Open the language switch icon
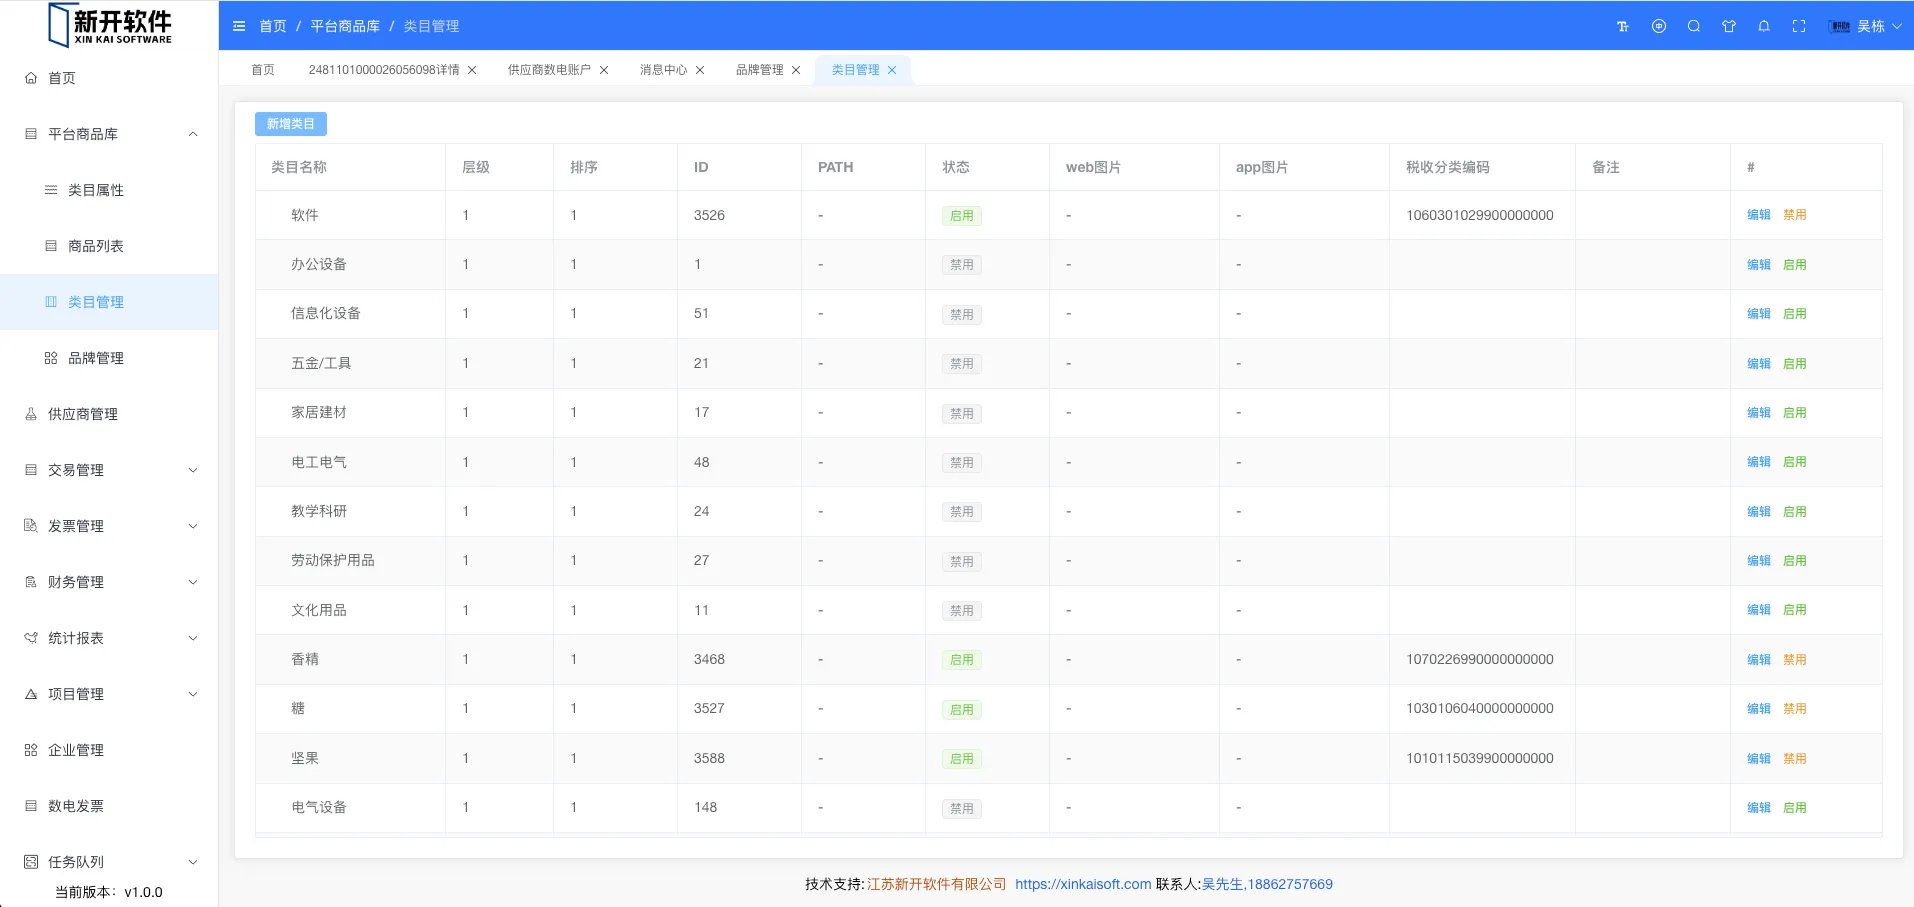Viewport: 1914px width, 907px height. pos(1659,27)
